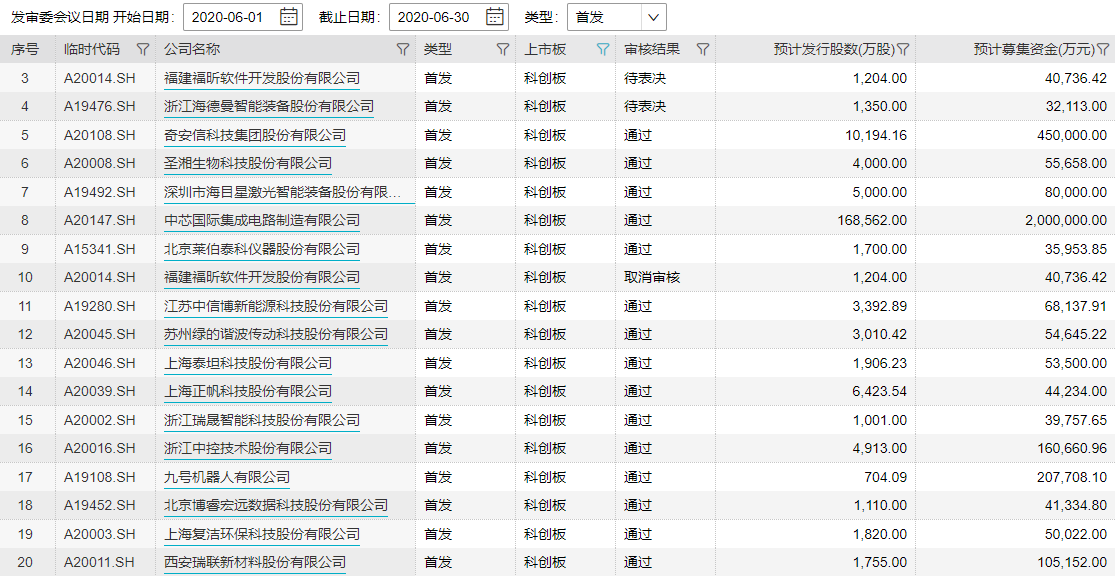Image resolution: width=1115 pixels, height=576 pixels.
Task: Select code cell A20045.SH
Action: pyautogui.click(x=100, y=334)
